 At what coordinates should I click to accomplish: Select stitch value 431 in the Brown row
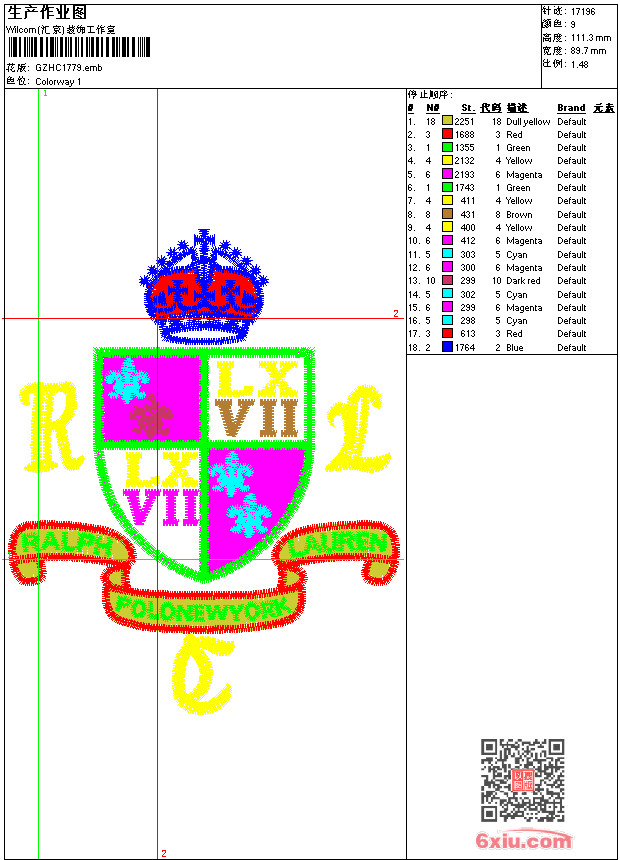pyautogui.click(x=467, y=214)
